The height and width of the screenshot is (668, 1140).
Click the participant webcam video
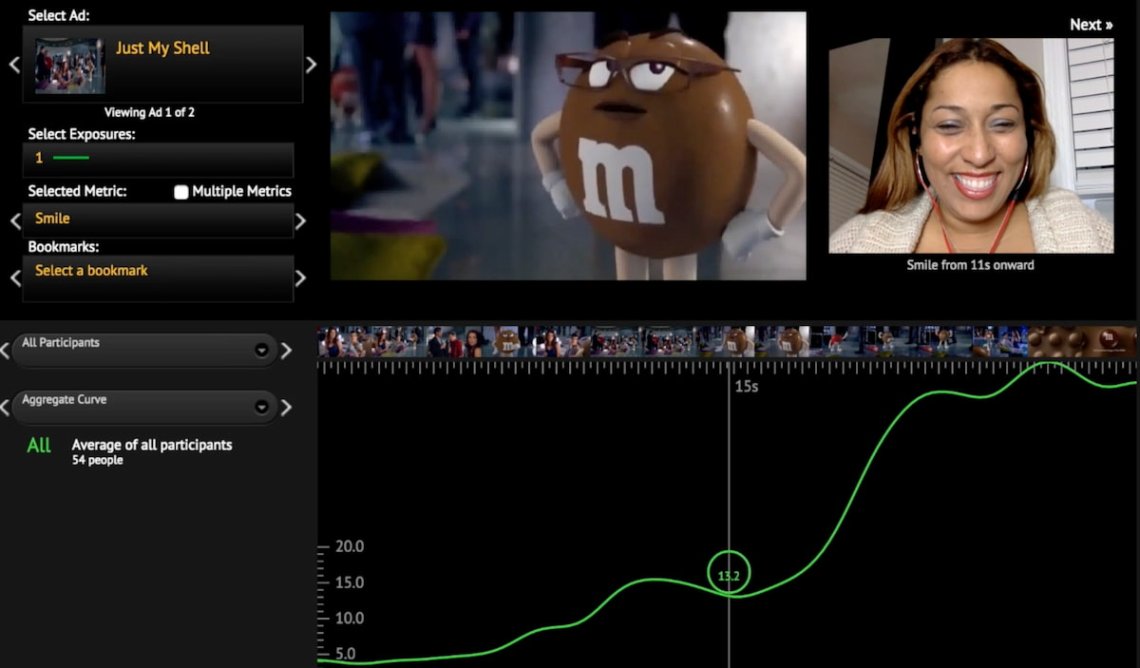tap(970, 146)
